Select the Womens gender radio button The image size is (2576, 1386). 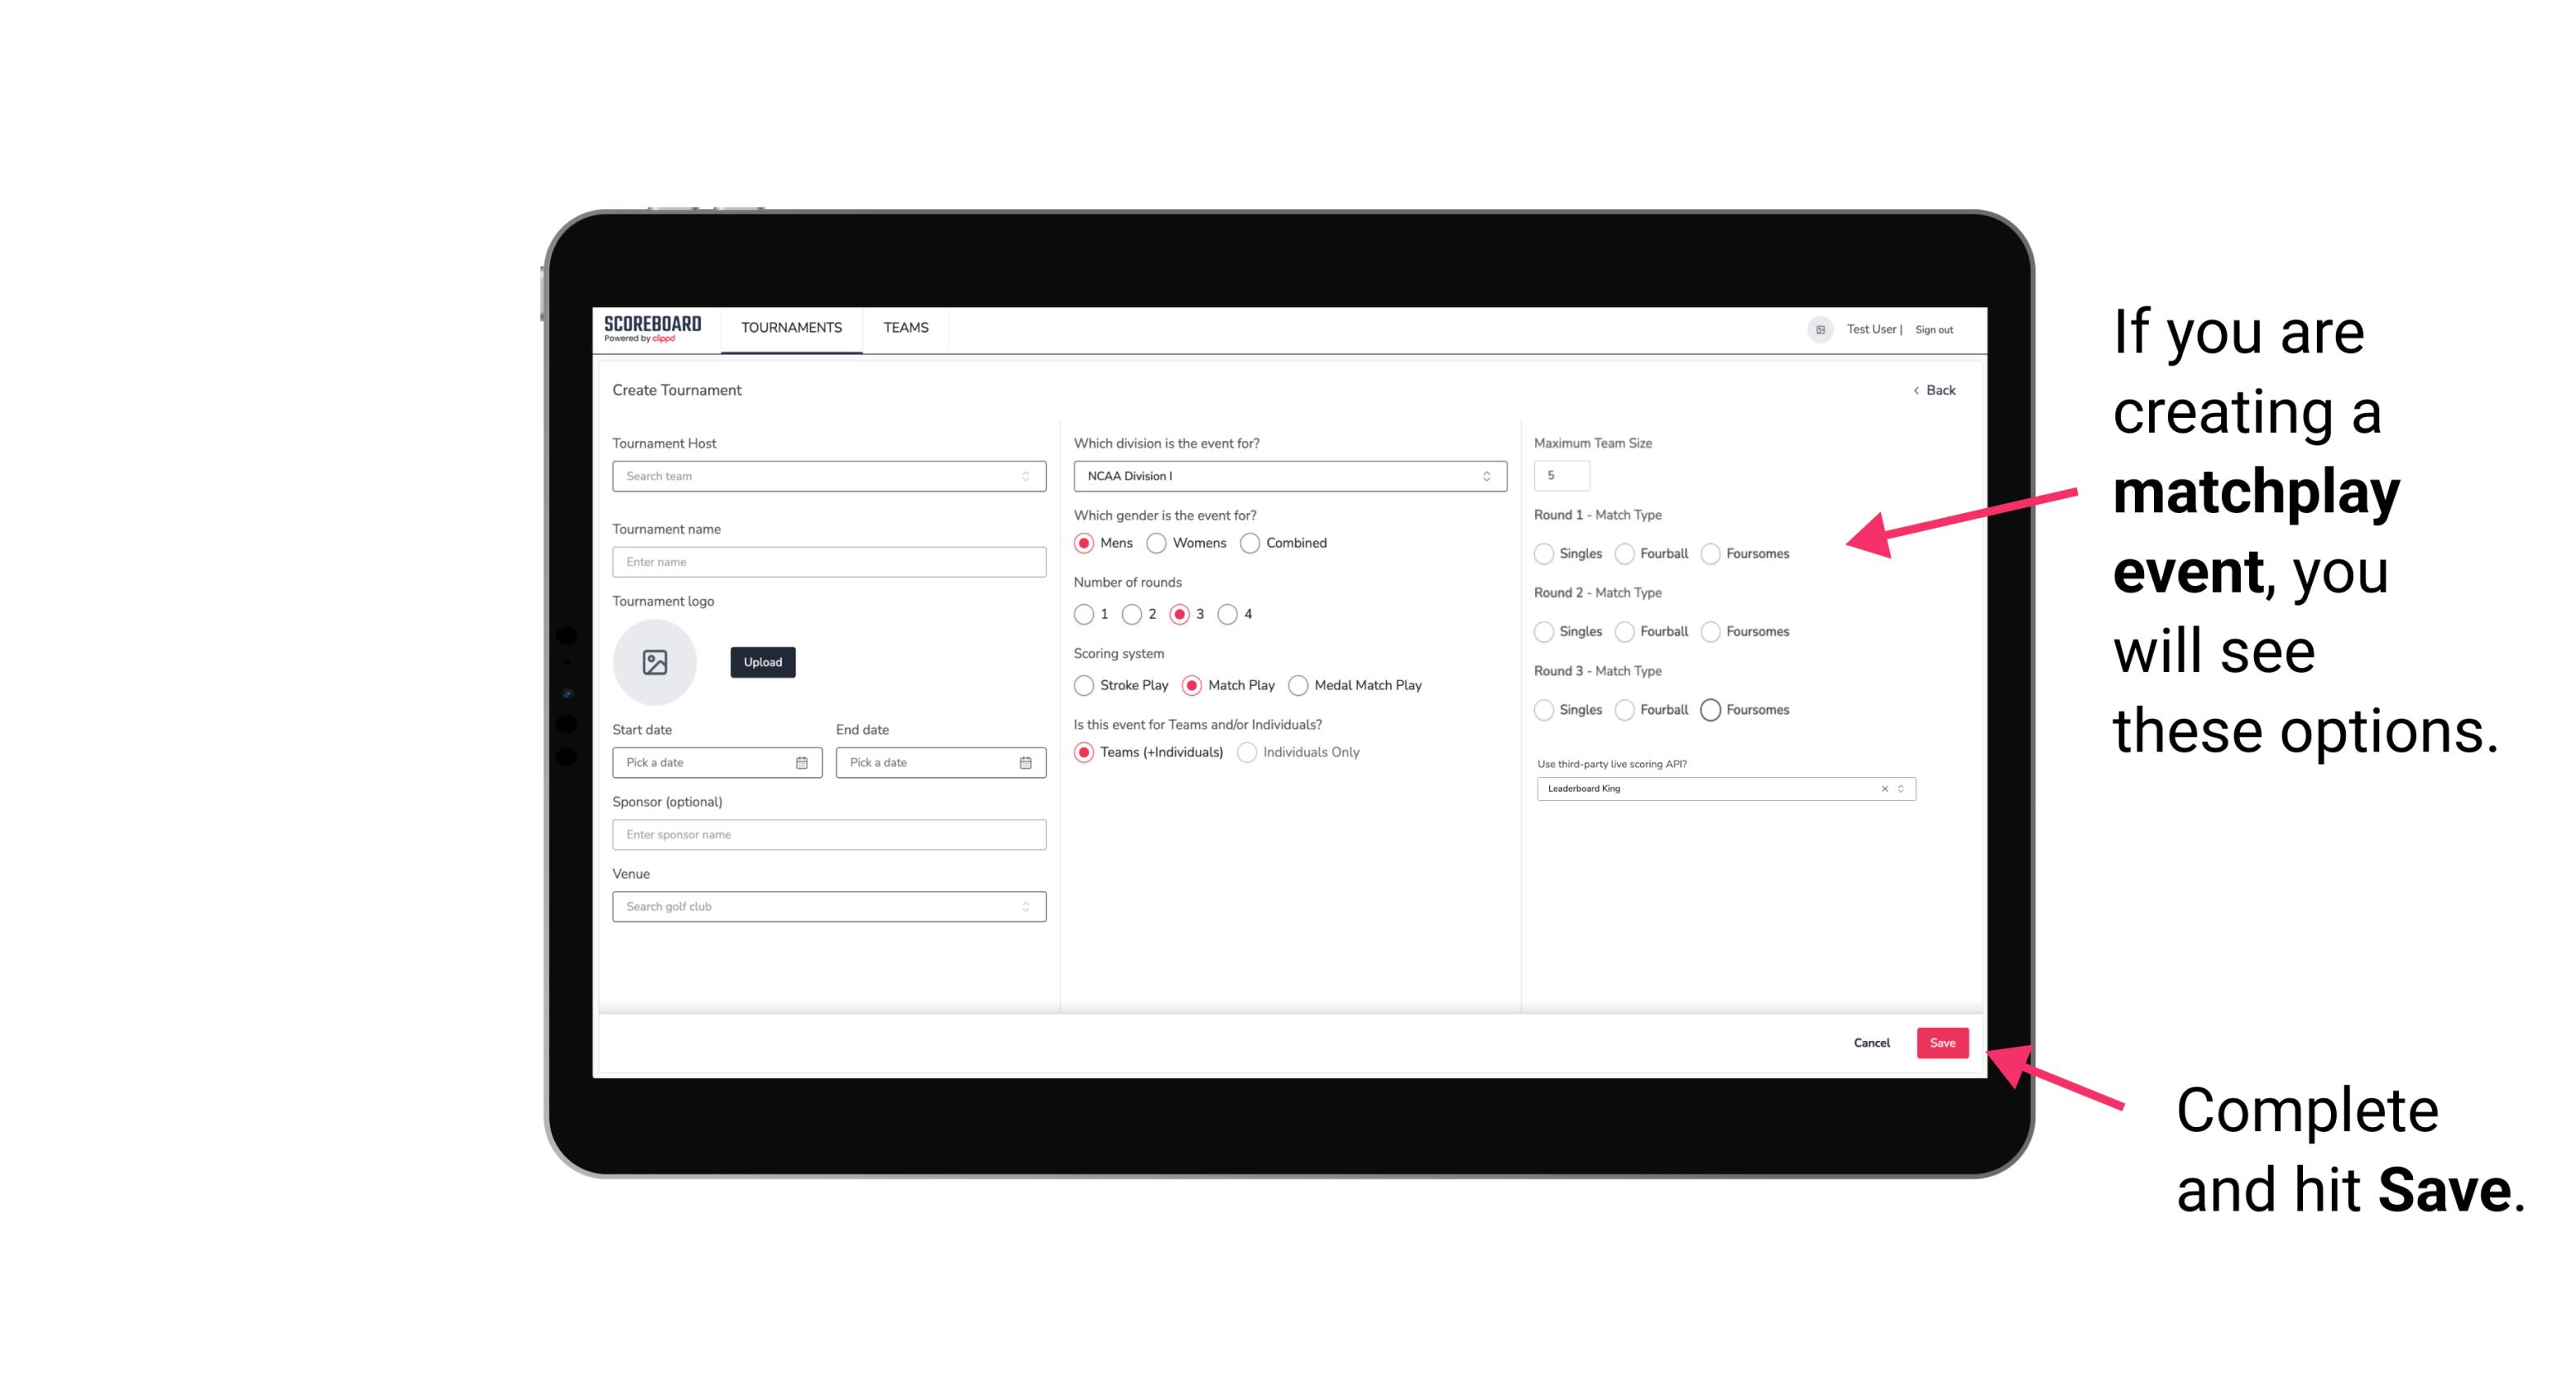[1156, 543]
